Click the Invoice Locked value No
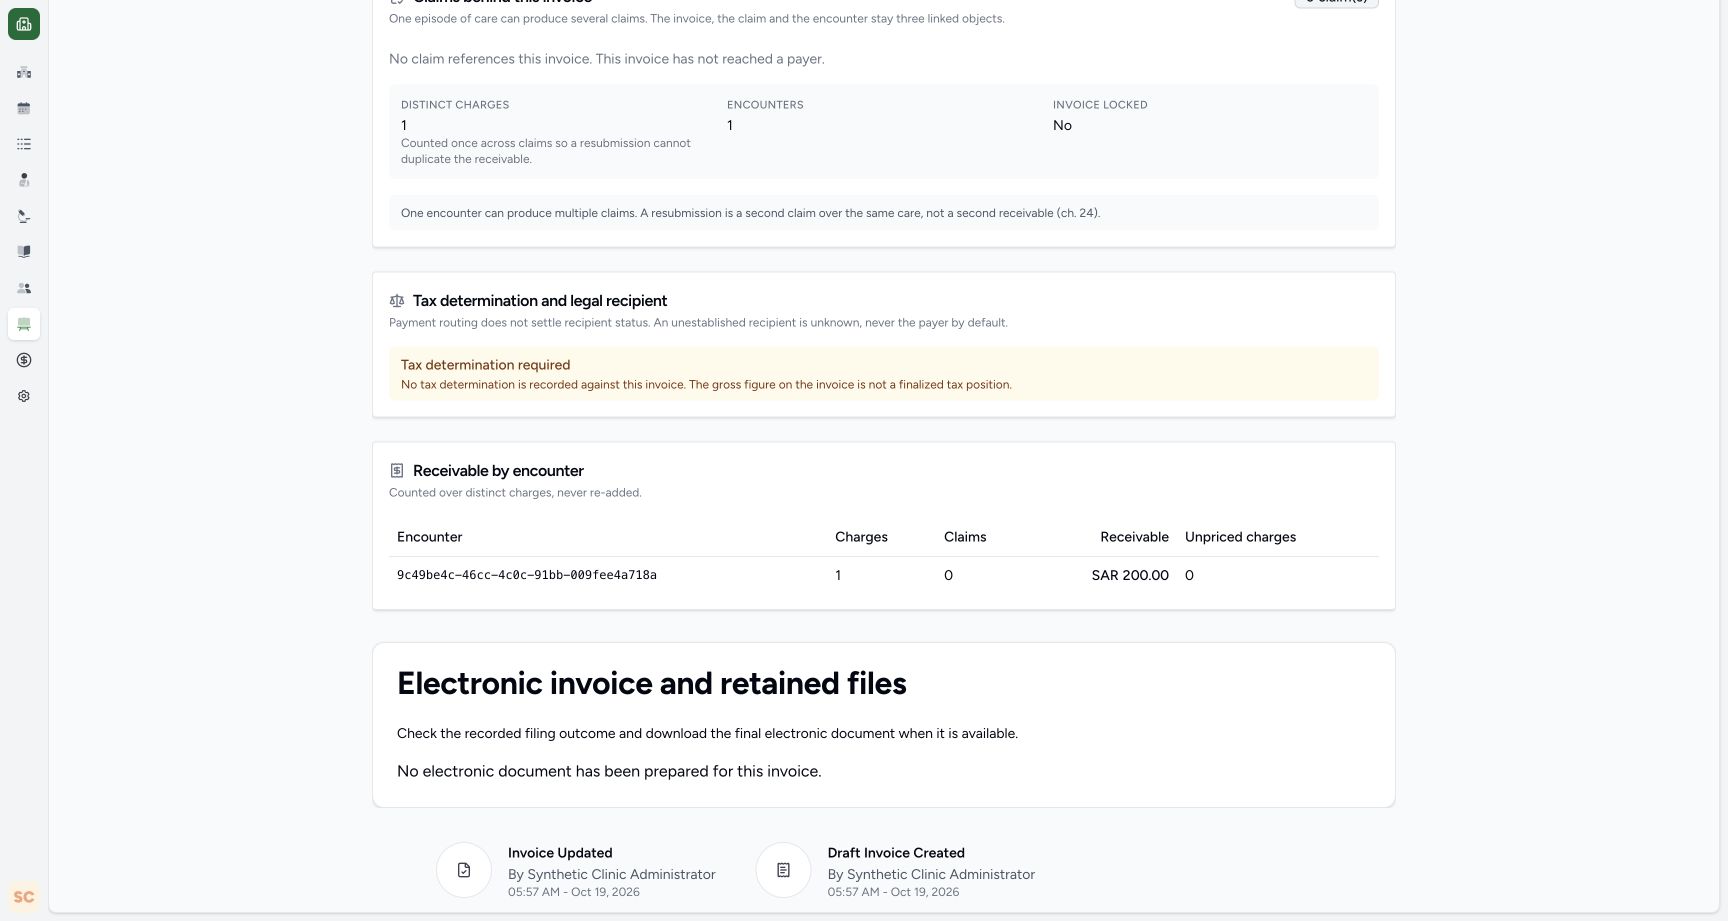This screenshot has height=921, width=1728. click(1062, 125)
